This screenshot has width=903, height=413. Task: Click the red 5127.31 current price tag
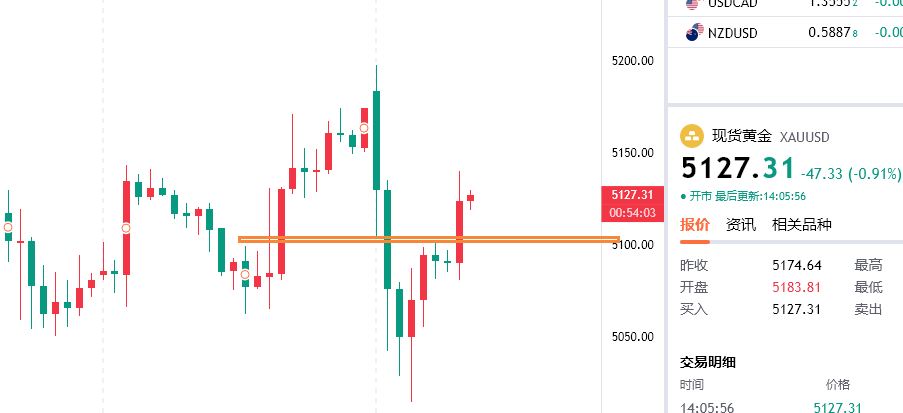pos(632,195)
